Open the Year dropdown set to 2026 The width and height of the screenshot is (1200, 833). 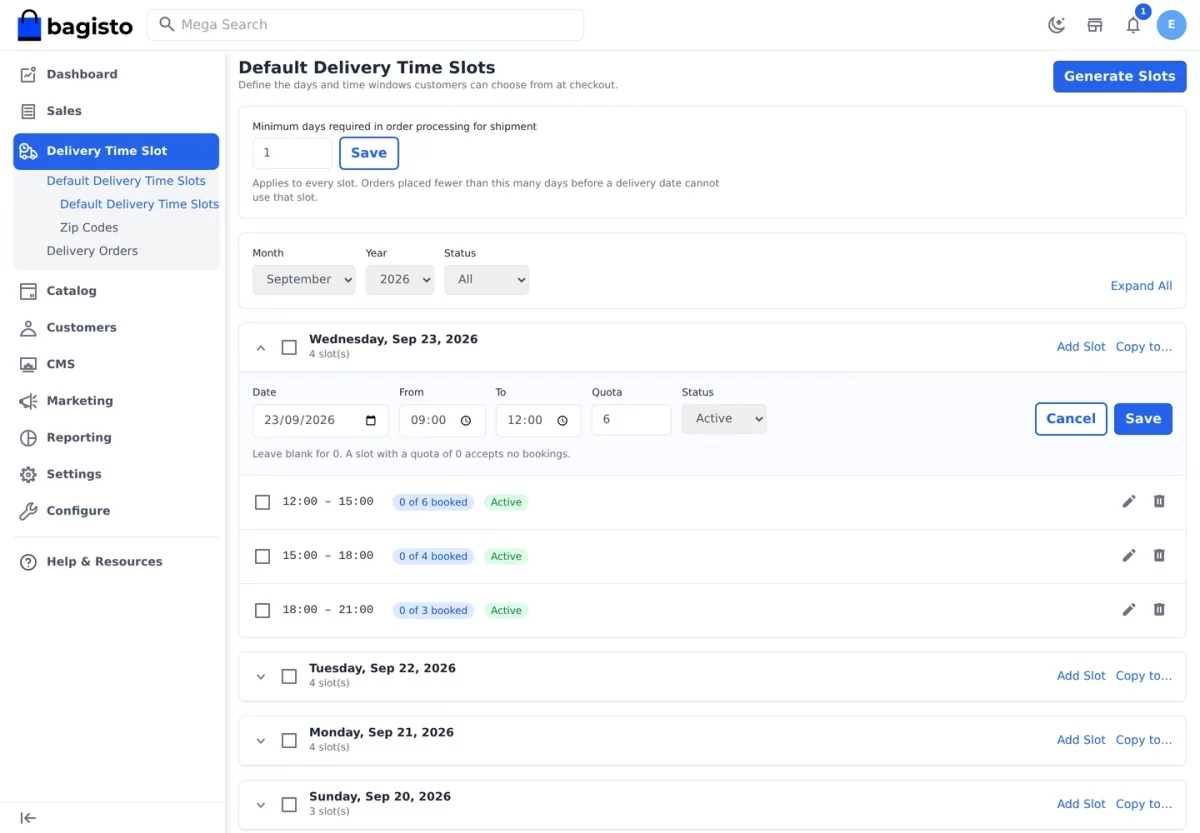399,279
